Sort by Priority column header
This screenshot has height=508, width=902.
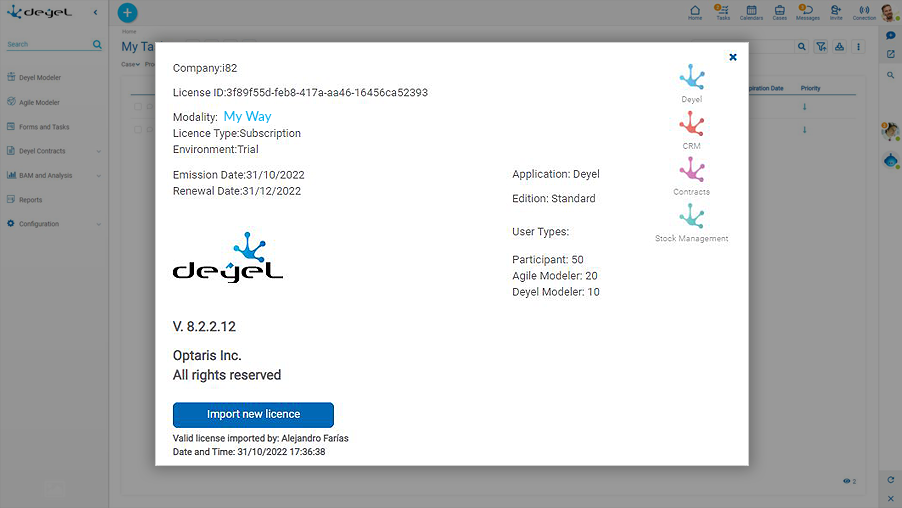click(810, 88)
